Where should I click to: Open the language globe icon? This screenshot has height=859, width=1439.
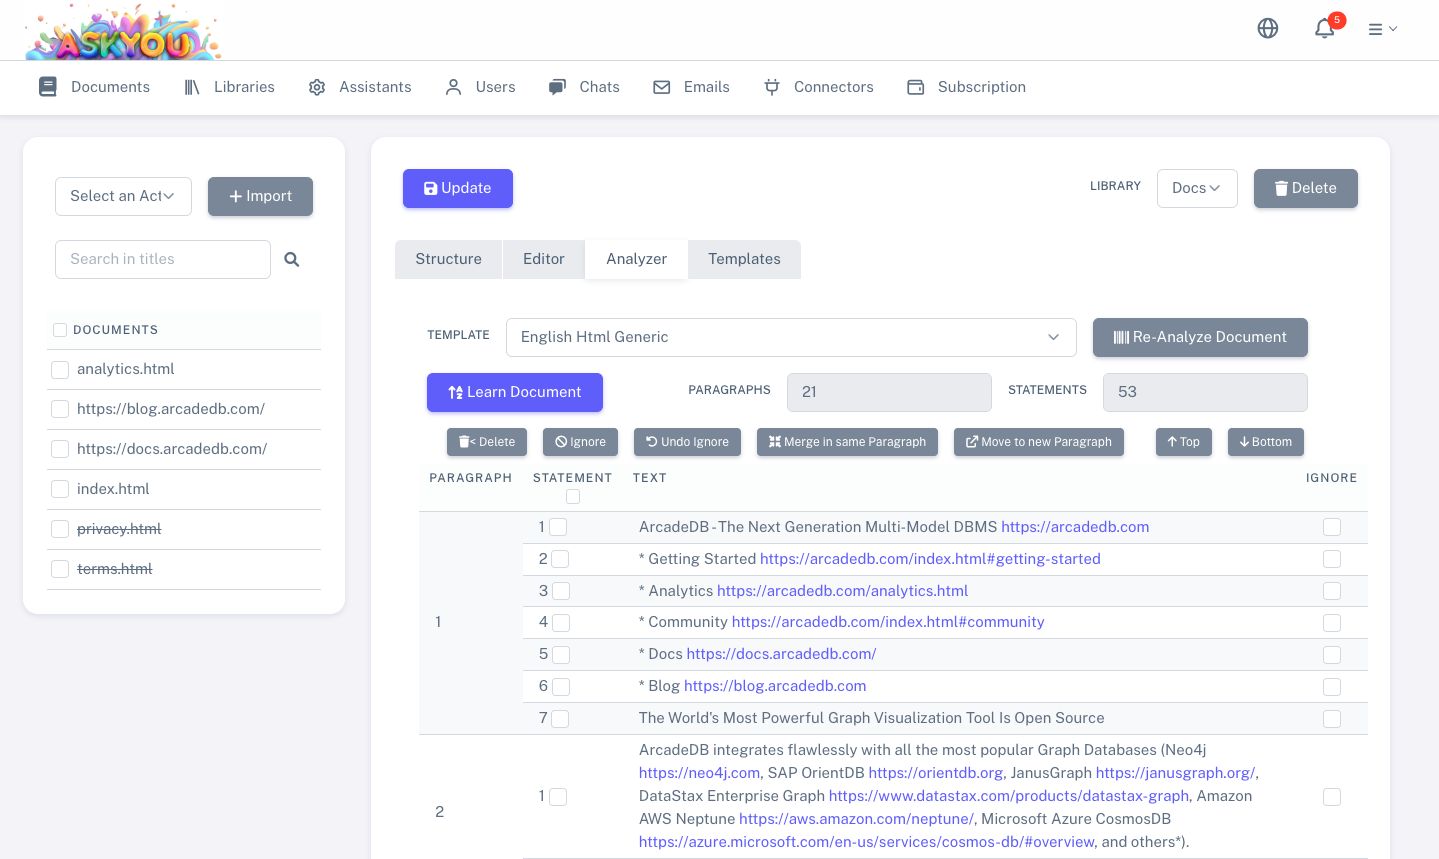click(x=1268, y=28)
